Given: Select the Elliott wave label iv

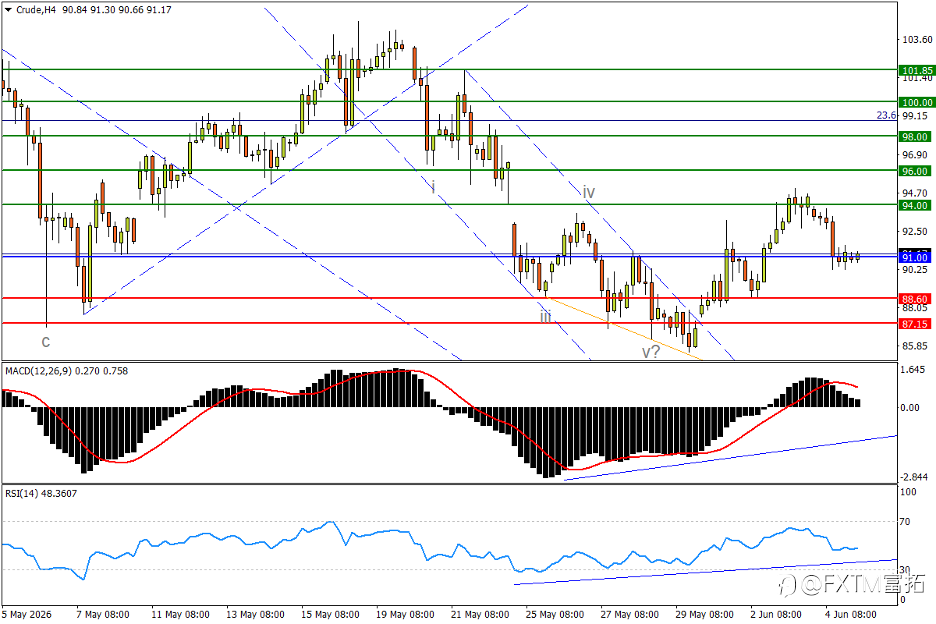Looking at the screenshot, I should click(589, 192).
